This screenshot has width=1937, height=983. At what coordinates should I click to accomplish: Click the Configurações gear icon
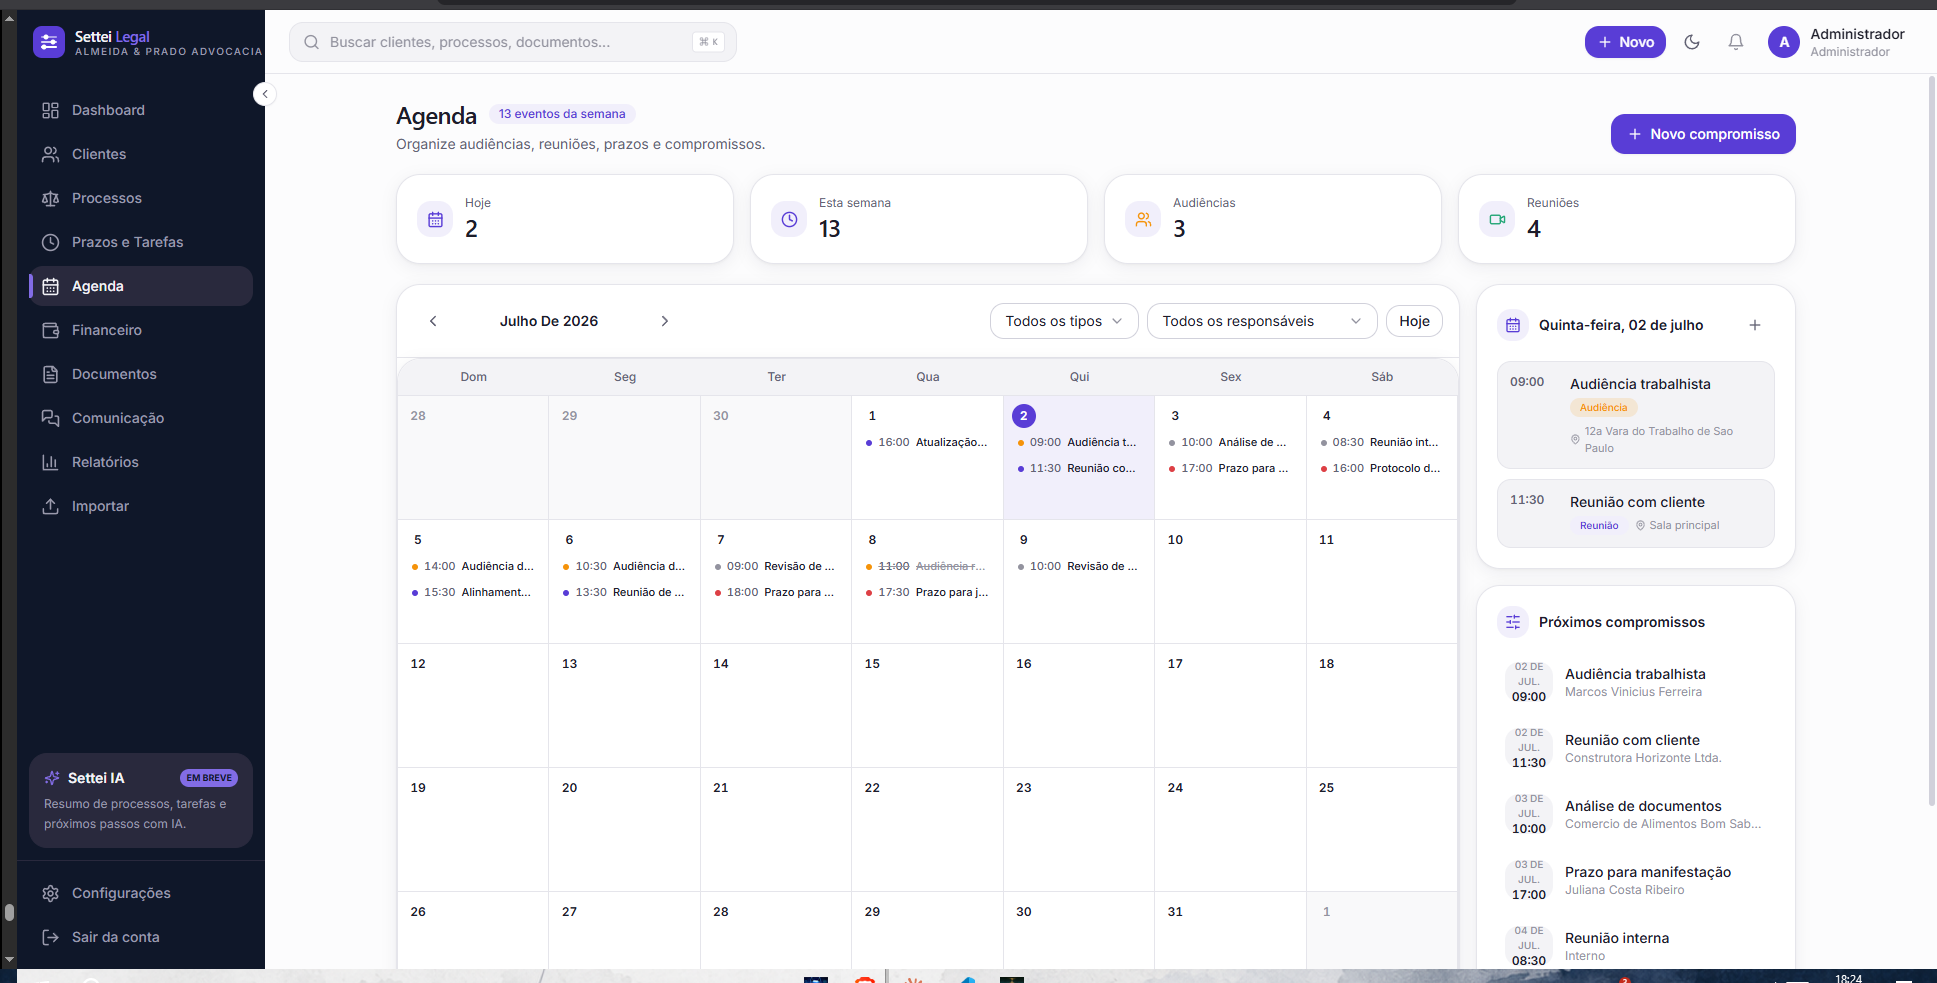tap(50, 893)
